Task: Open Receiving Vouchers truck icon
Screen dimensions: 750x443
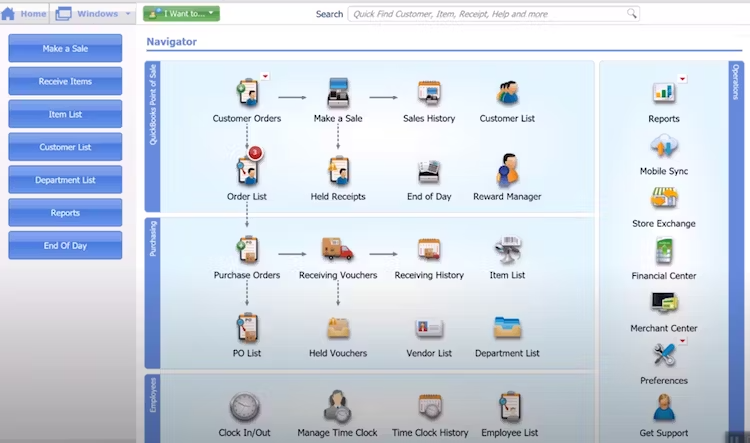Action: point(338,250)
